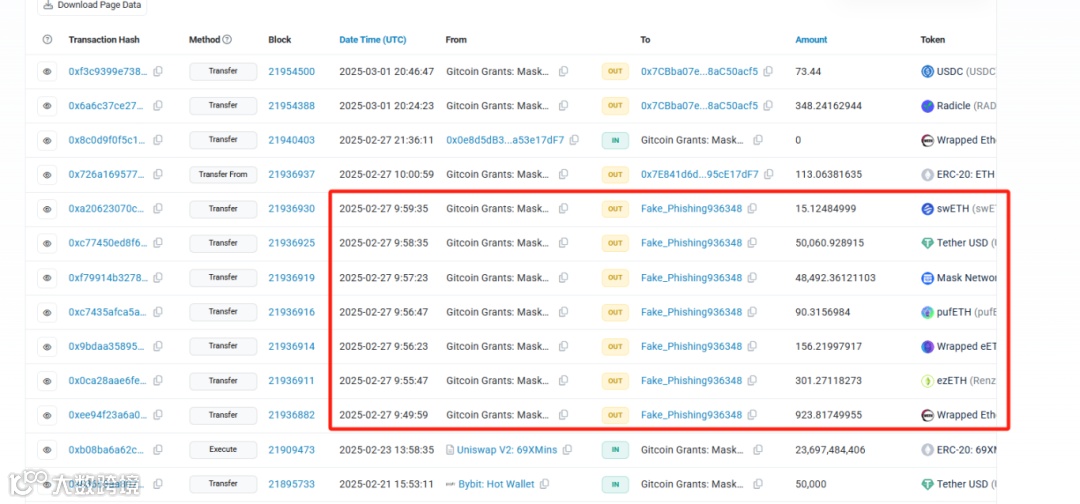Open To address 0x7CBba07e...8aC50acf5 in USDC row
Screen dimensions: 1080x504
699,72
